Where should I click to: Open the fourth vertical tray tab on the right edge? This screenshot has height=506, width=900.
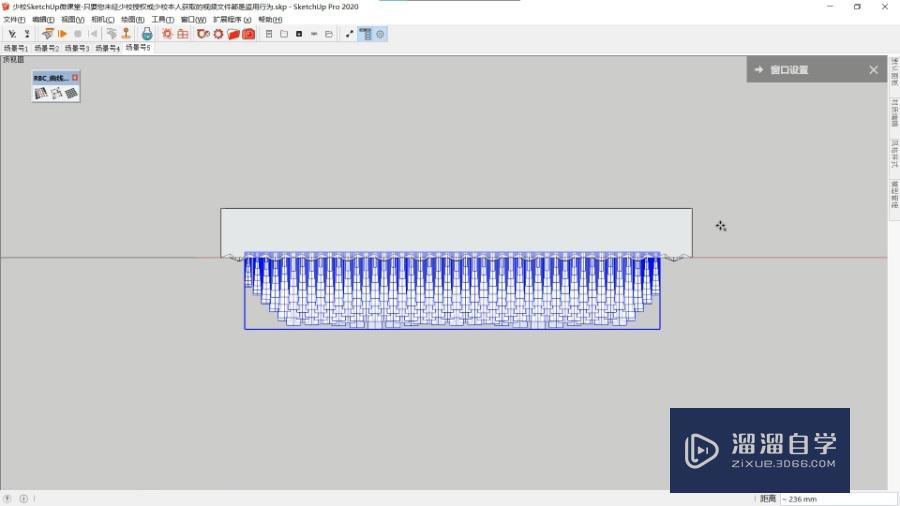pos(894,194)
